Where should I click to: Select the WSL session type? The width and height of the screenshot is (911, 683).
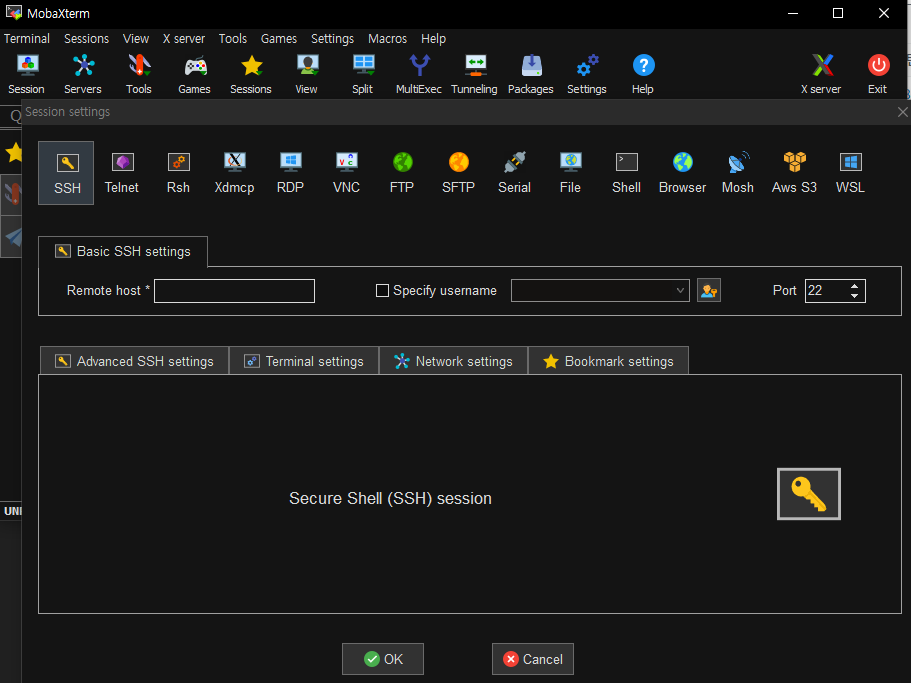point(850,172)
